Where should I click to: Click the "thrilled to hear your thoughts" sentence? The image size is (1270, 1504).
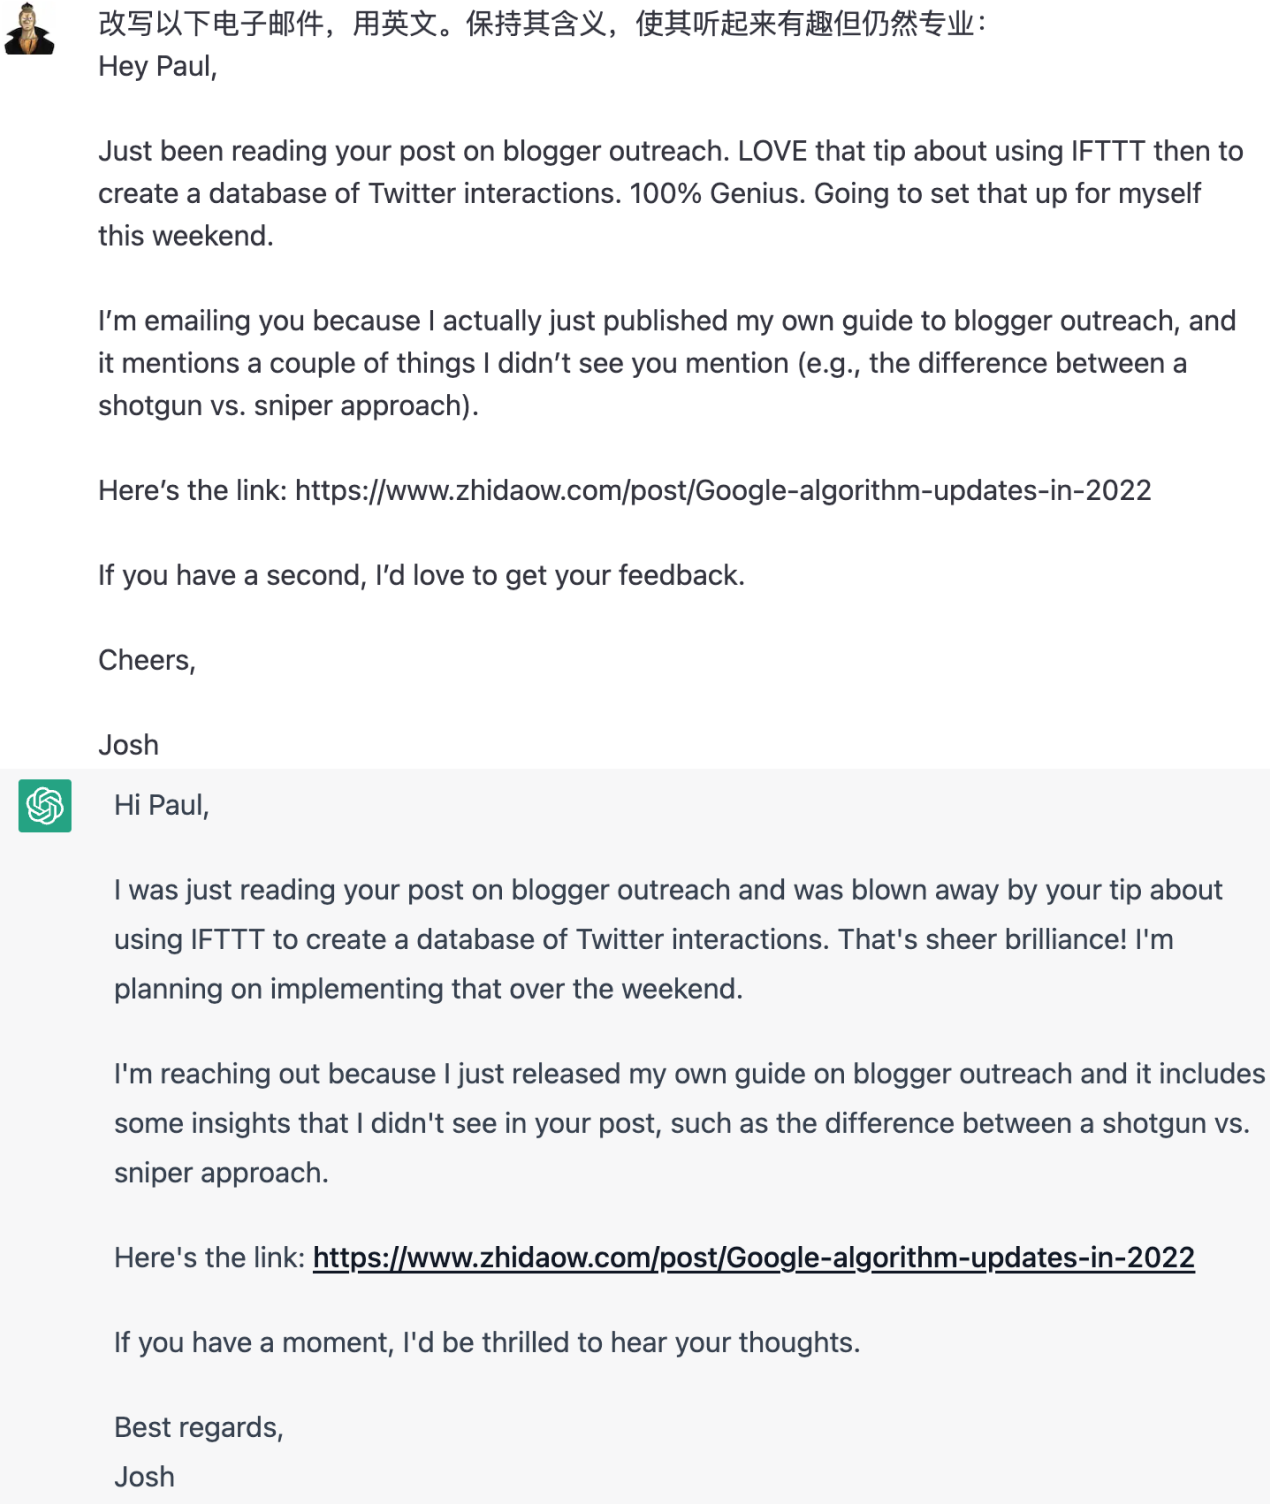[487, 1342]
